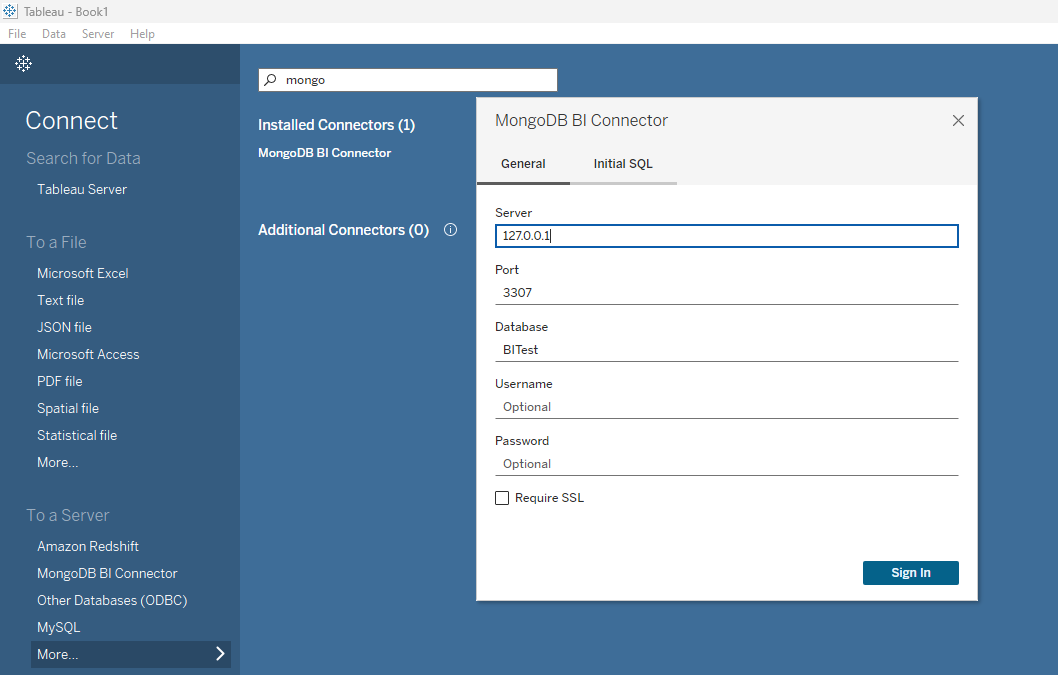
Task: Choose Microsoft Access connection
Action: pos(88,354)
